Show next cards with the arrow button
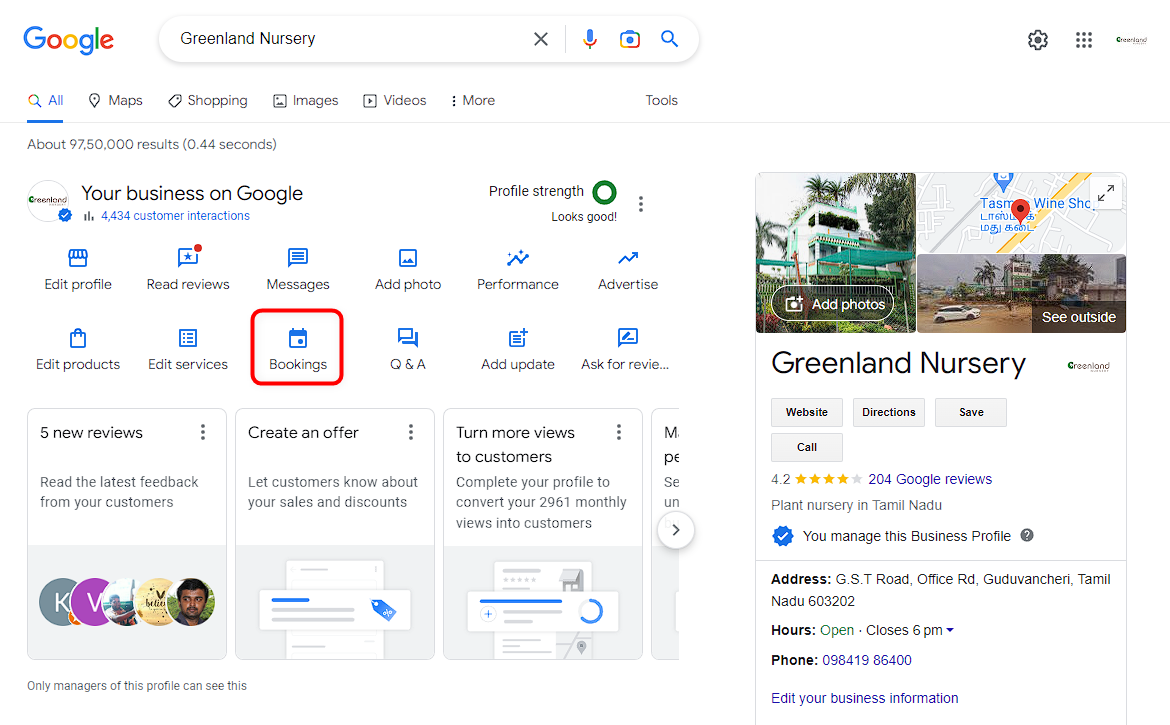This screenshot has width=1170, height=725. pyautogui.click(x=676, y=530)
